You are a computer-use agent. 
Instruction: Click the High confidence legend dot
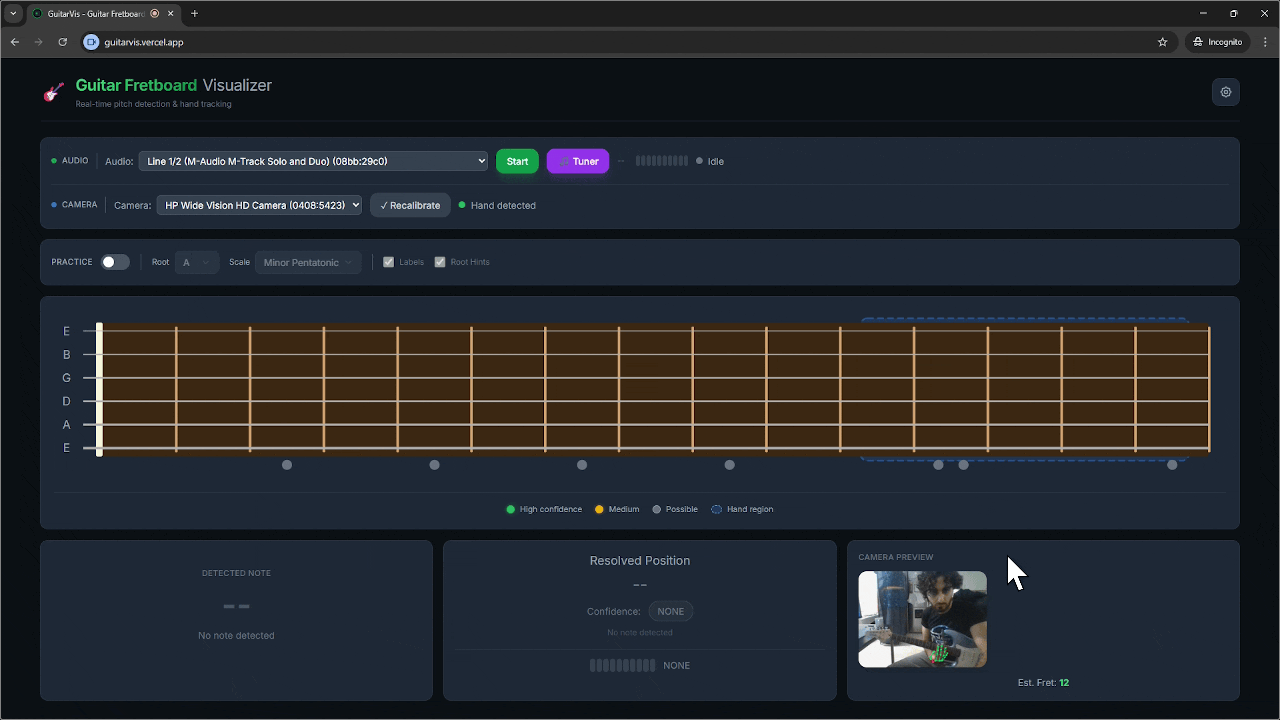[x=510, y=509]
